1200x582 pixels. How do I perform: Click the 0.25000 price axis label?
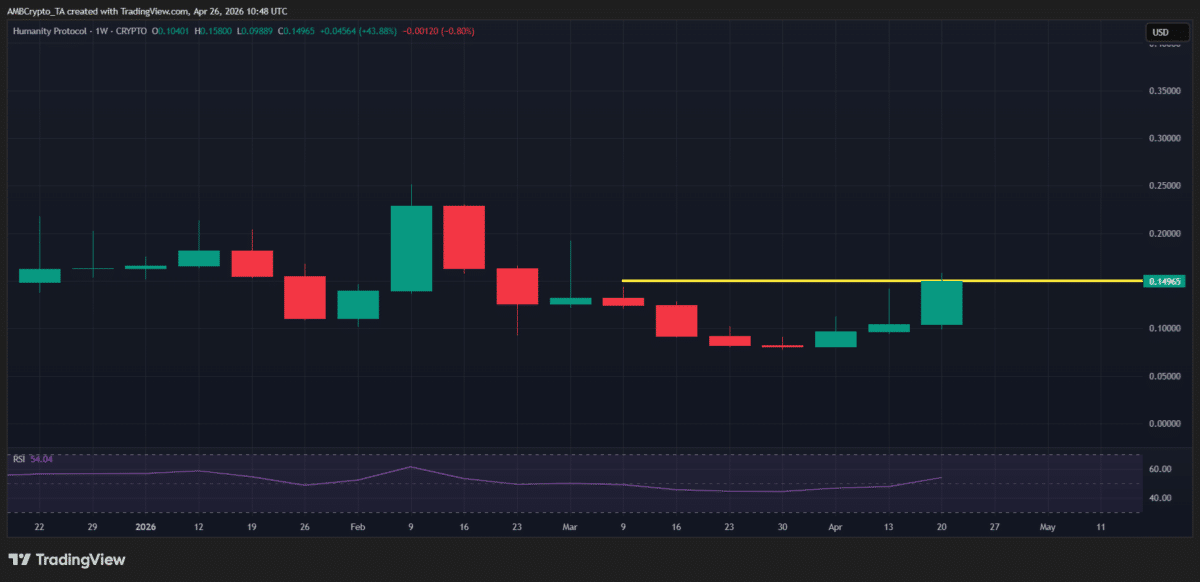coord(1163,186)
